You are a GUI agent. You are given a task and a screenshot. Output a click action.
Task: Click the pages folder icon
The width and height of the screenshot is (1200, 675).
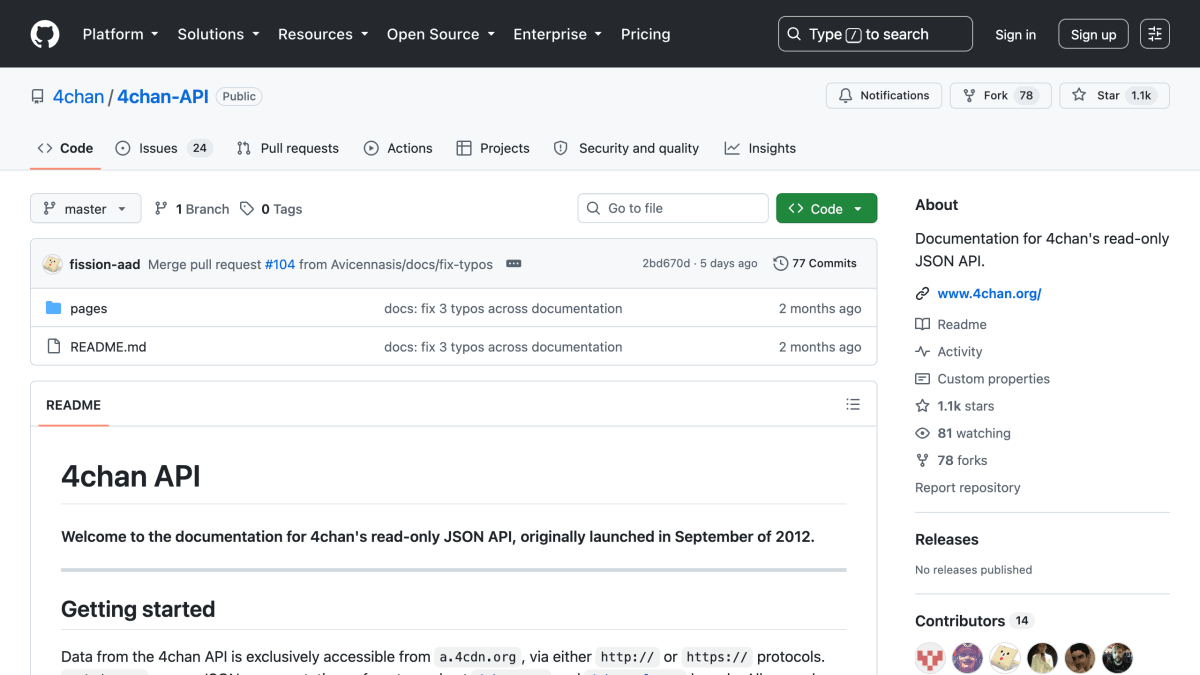point(54,309)
